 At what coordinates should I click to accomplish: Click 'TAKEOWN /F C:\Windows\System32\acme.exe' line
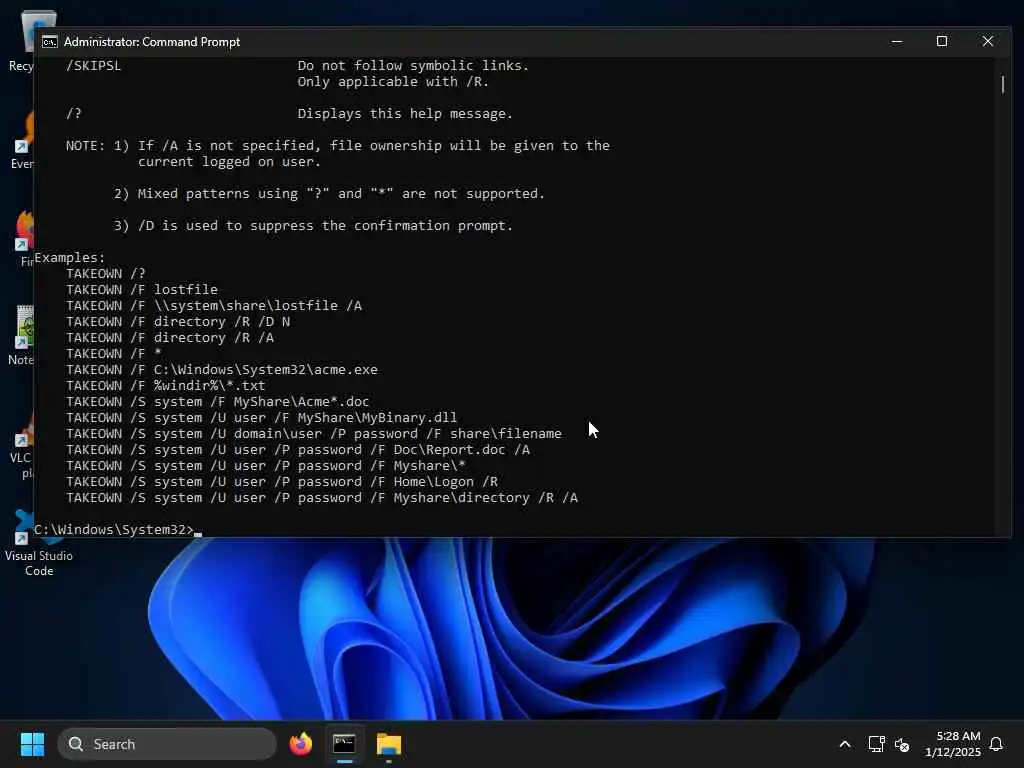click(222, 370)
